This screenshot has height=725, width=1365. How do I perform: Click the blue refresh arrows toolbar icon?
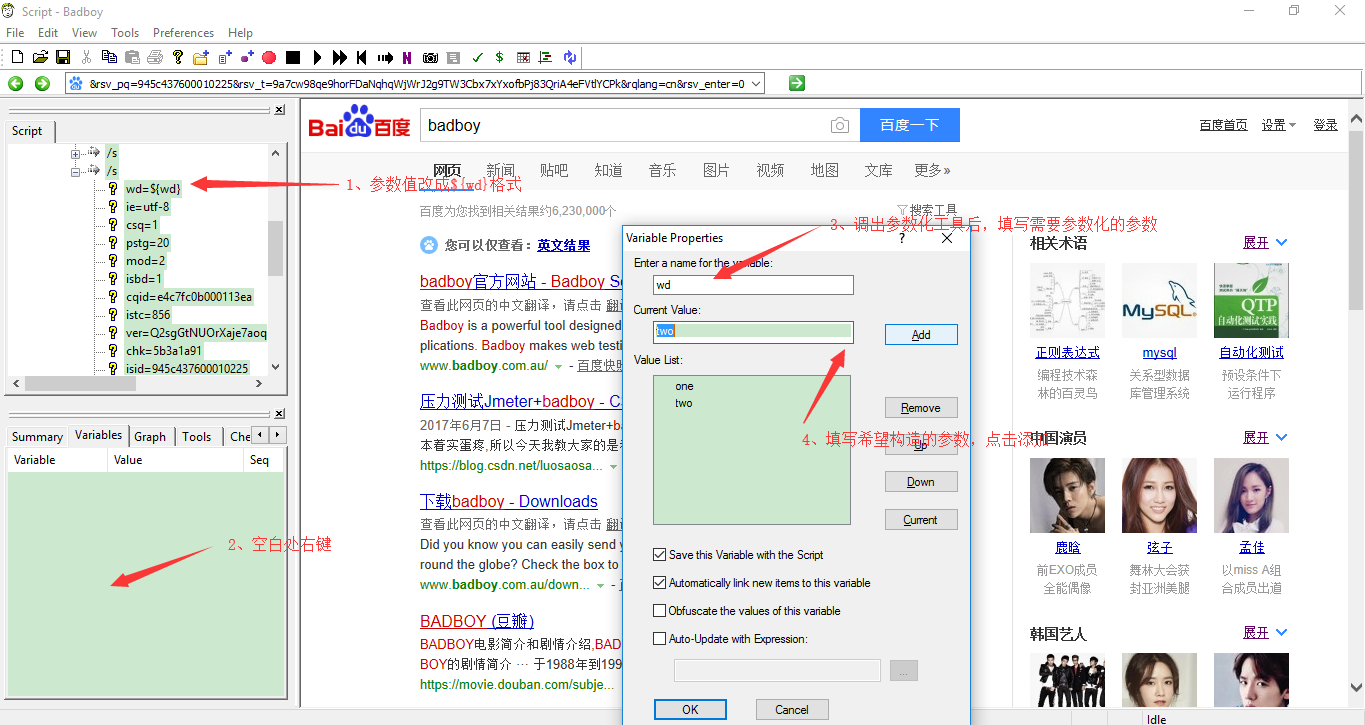(569, 57)
